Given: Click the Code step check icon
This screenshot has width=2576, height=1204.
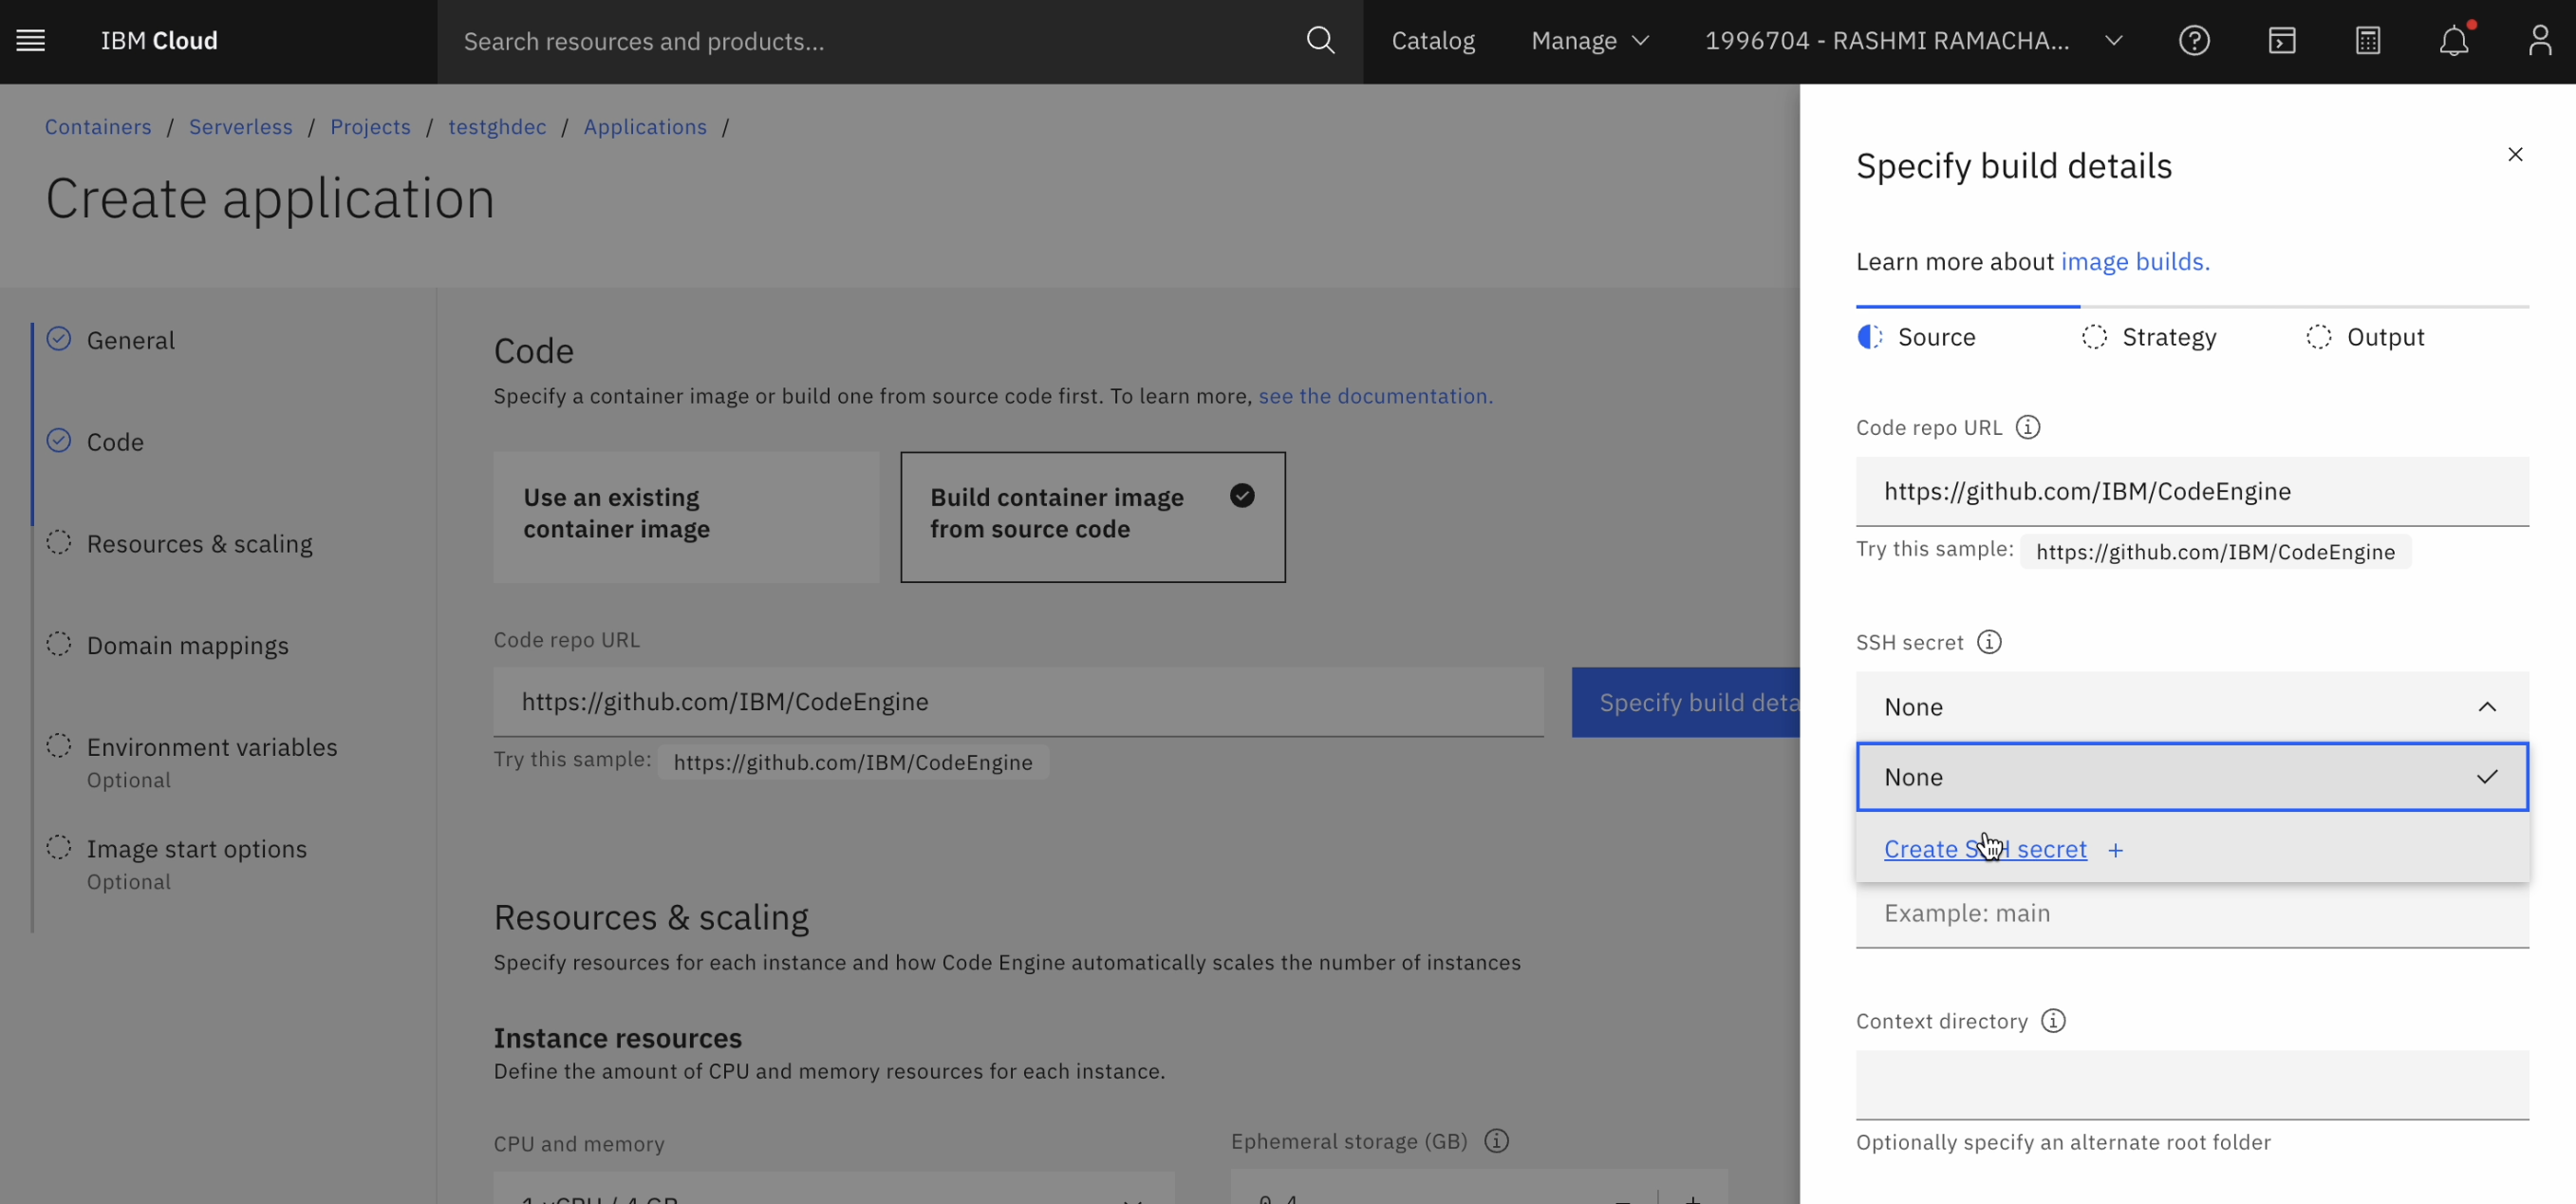Looking at the screenshot, I should 59,441.
